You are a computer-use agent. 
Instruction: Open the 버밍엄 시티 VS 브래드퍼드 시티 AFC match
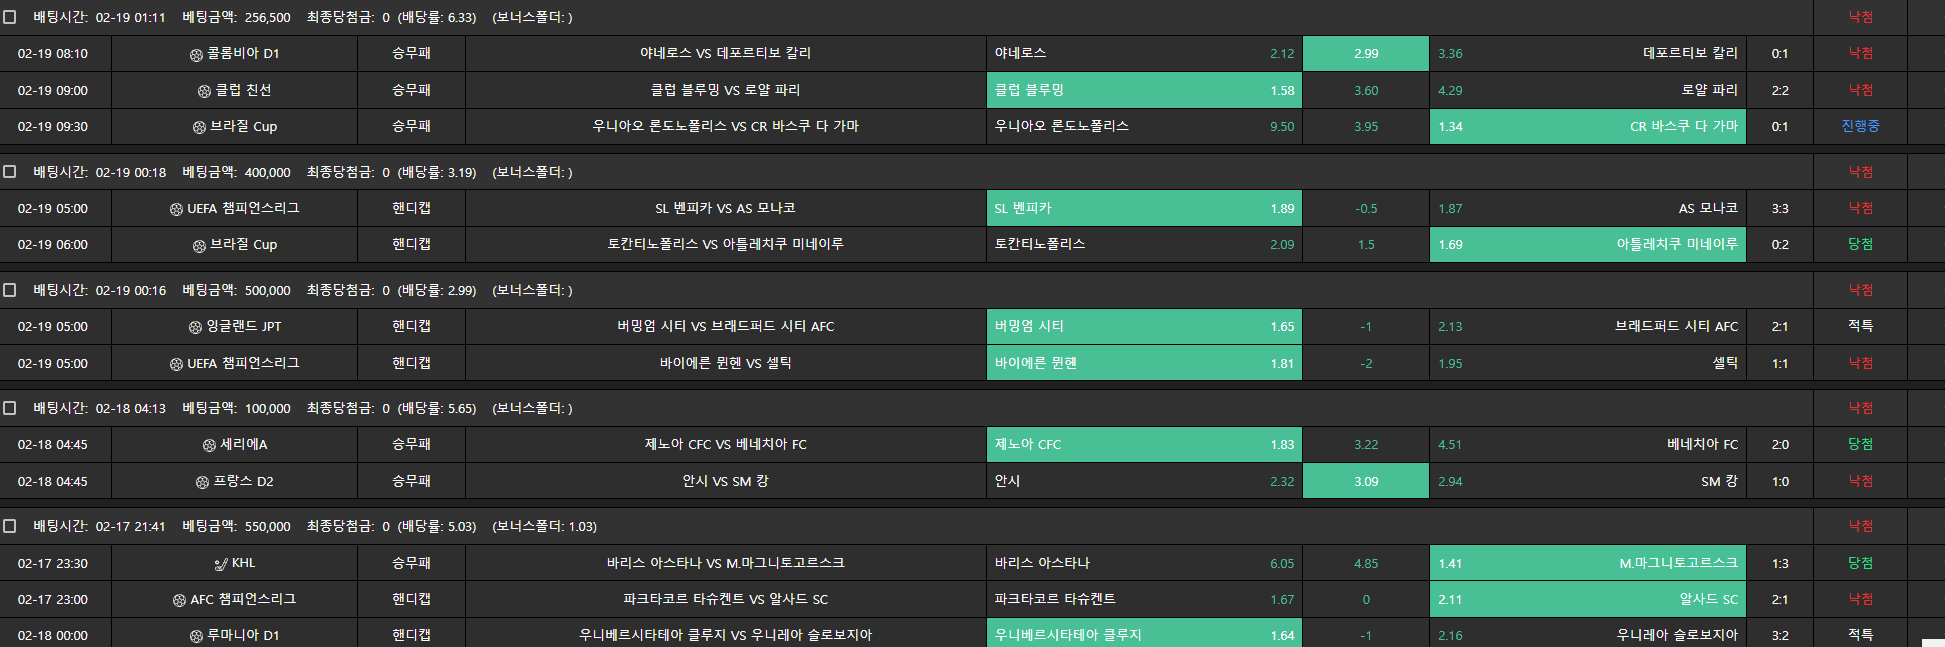click(725, 327)
